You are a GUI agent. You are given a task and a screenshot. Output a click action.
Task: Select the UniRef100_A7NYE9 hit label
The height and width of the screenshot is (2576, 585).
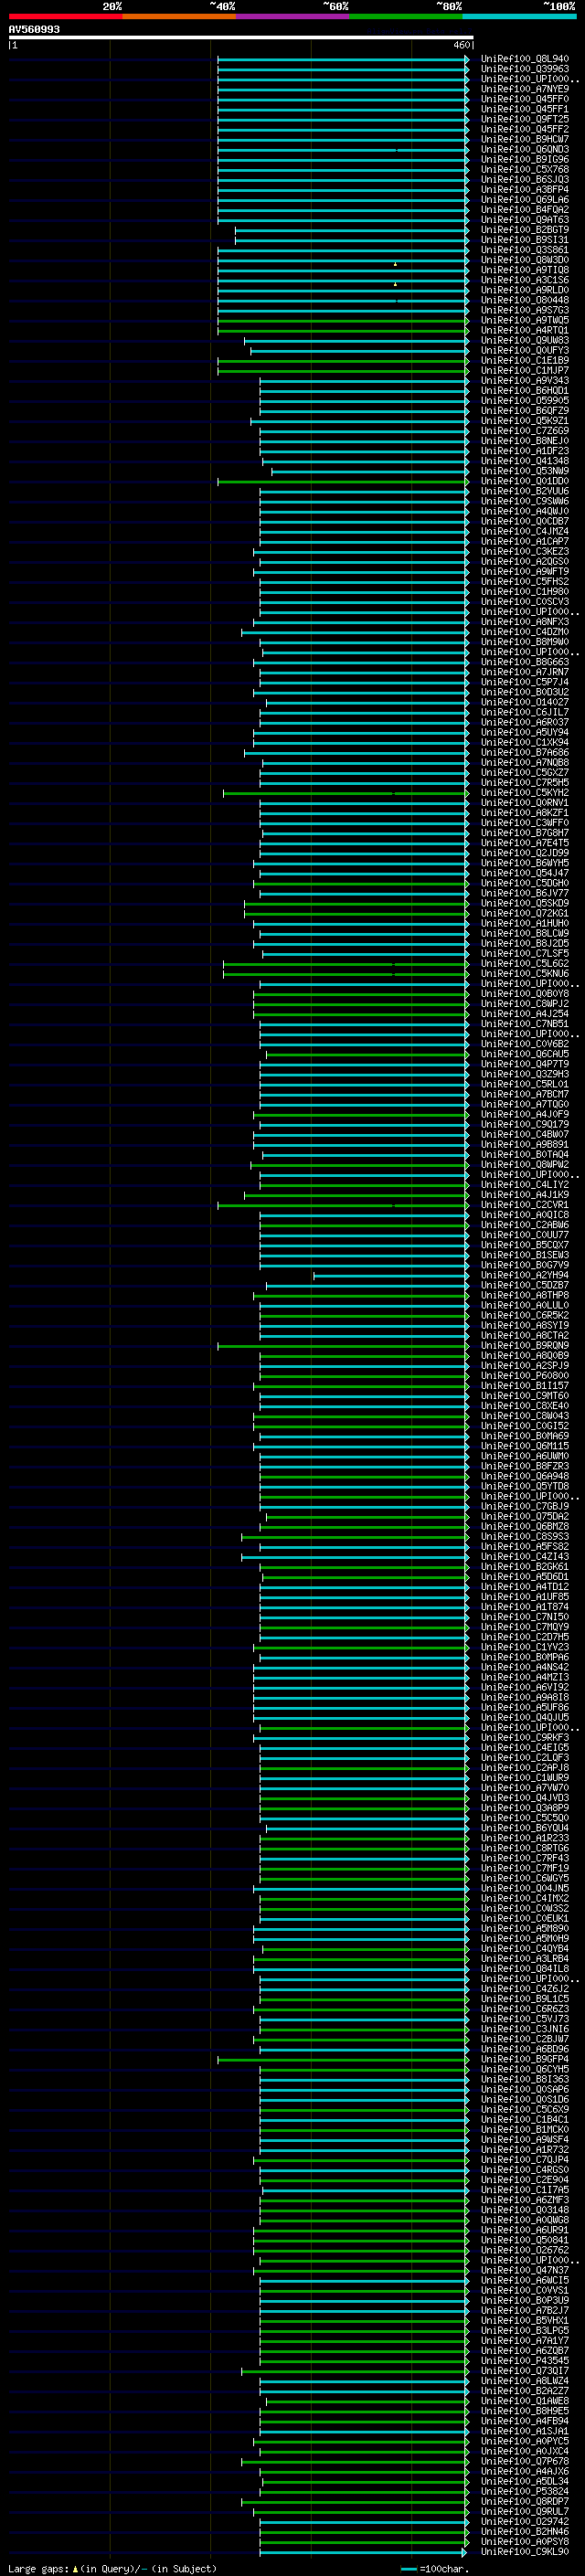coord(524,89)
